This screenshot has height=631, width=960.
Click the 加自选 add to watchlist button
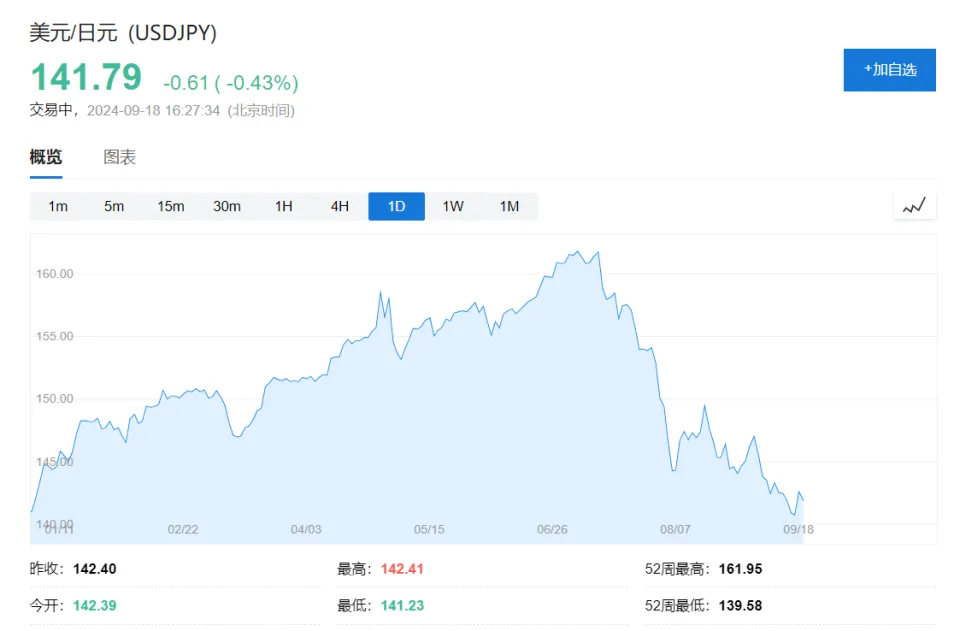click(x=889, y=70)
